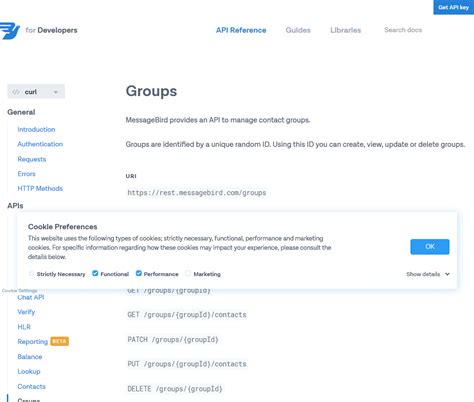
Task: Uncheck the Functional cookies checkbox
Action: 95,273
